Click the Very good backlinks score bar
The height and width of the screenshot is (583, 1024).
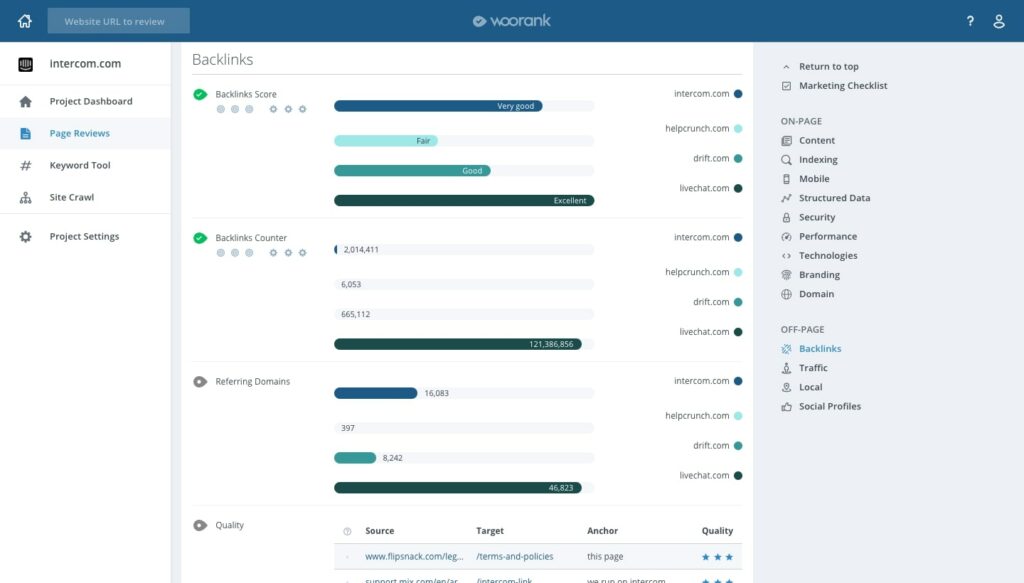pyautogui.click(x=438, y=106)
